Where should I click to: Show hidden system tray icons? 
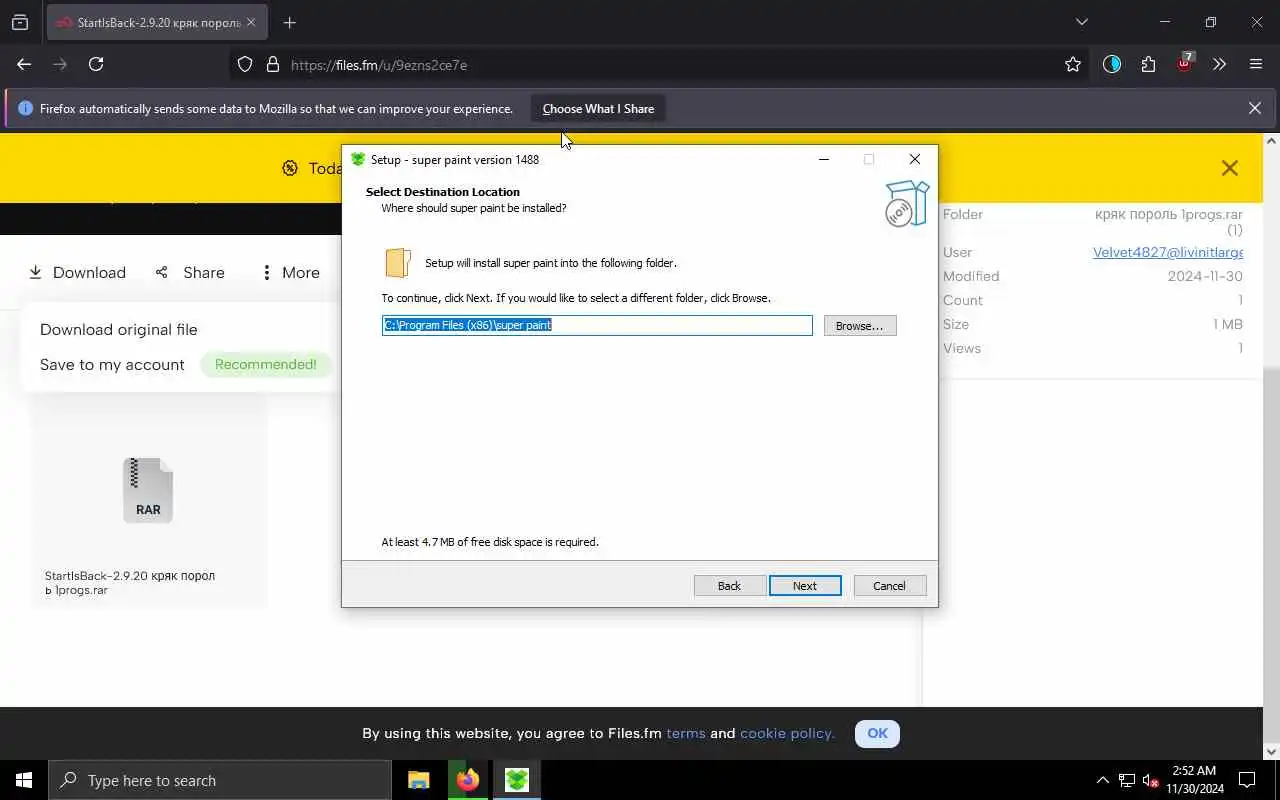coord(1102,780)
